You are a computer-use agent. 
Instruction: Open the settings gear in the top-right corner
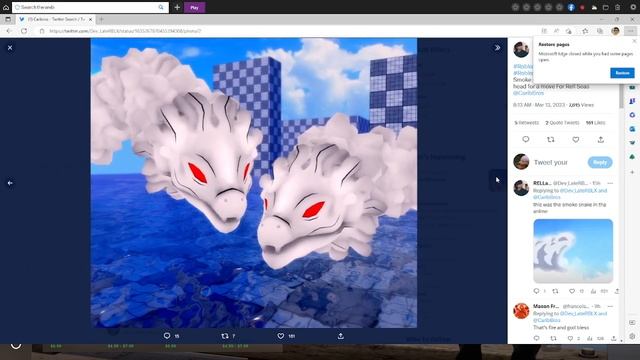click(633, 7)
